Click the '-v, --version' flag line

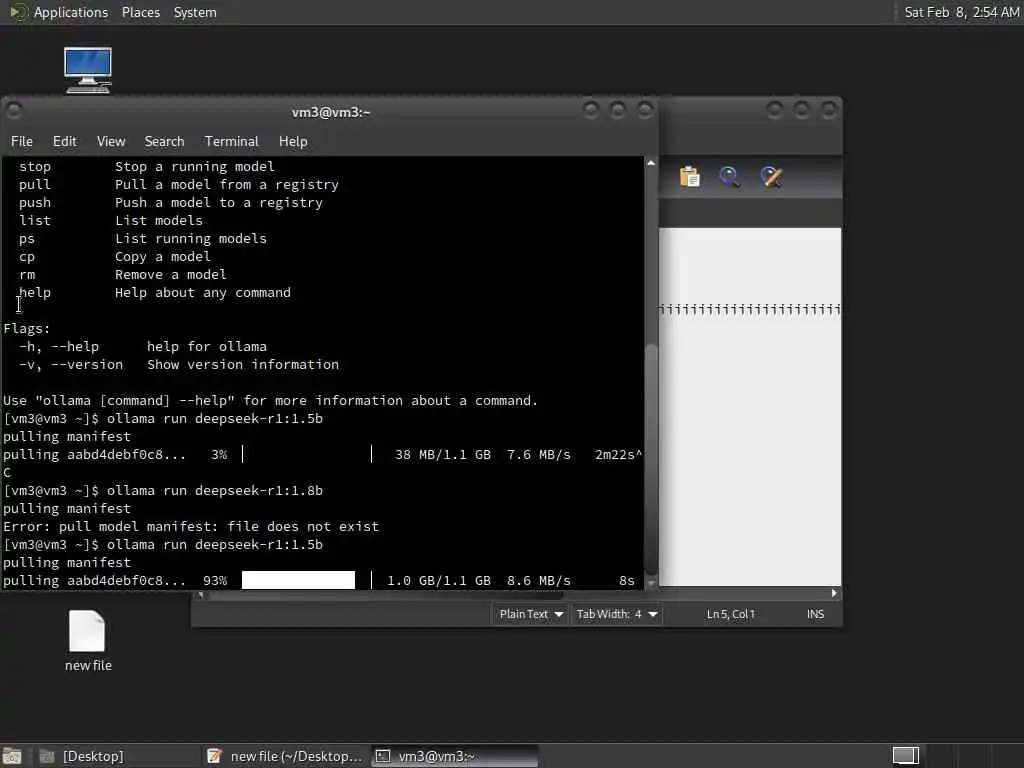178,364
